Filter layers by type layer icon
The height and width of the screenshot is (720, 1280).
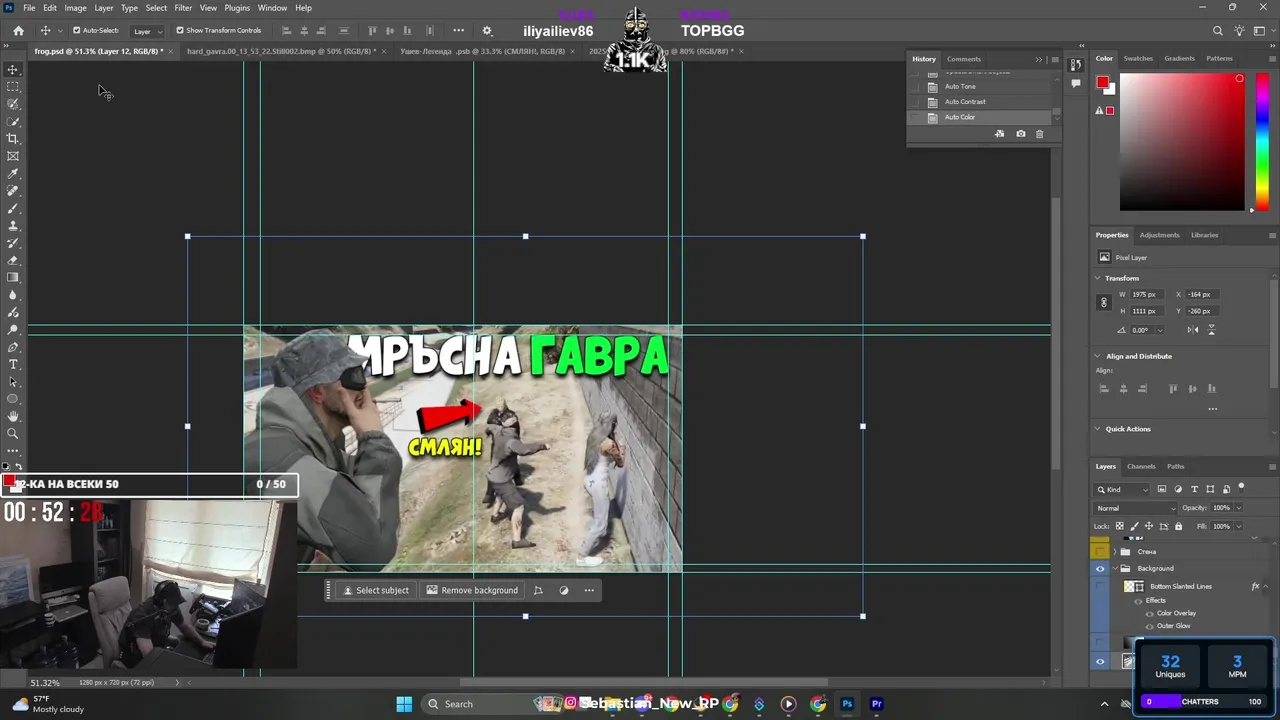pyautogui.click(x=1194, y=489)
